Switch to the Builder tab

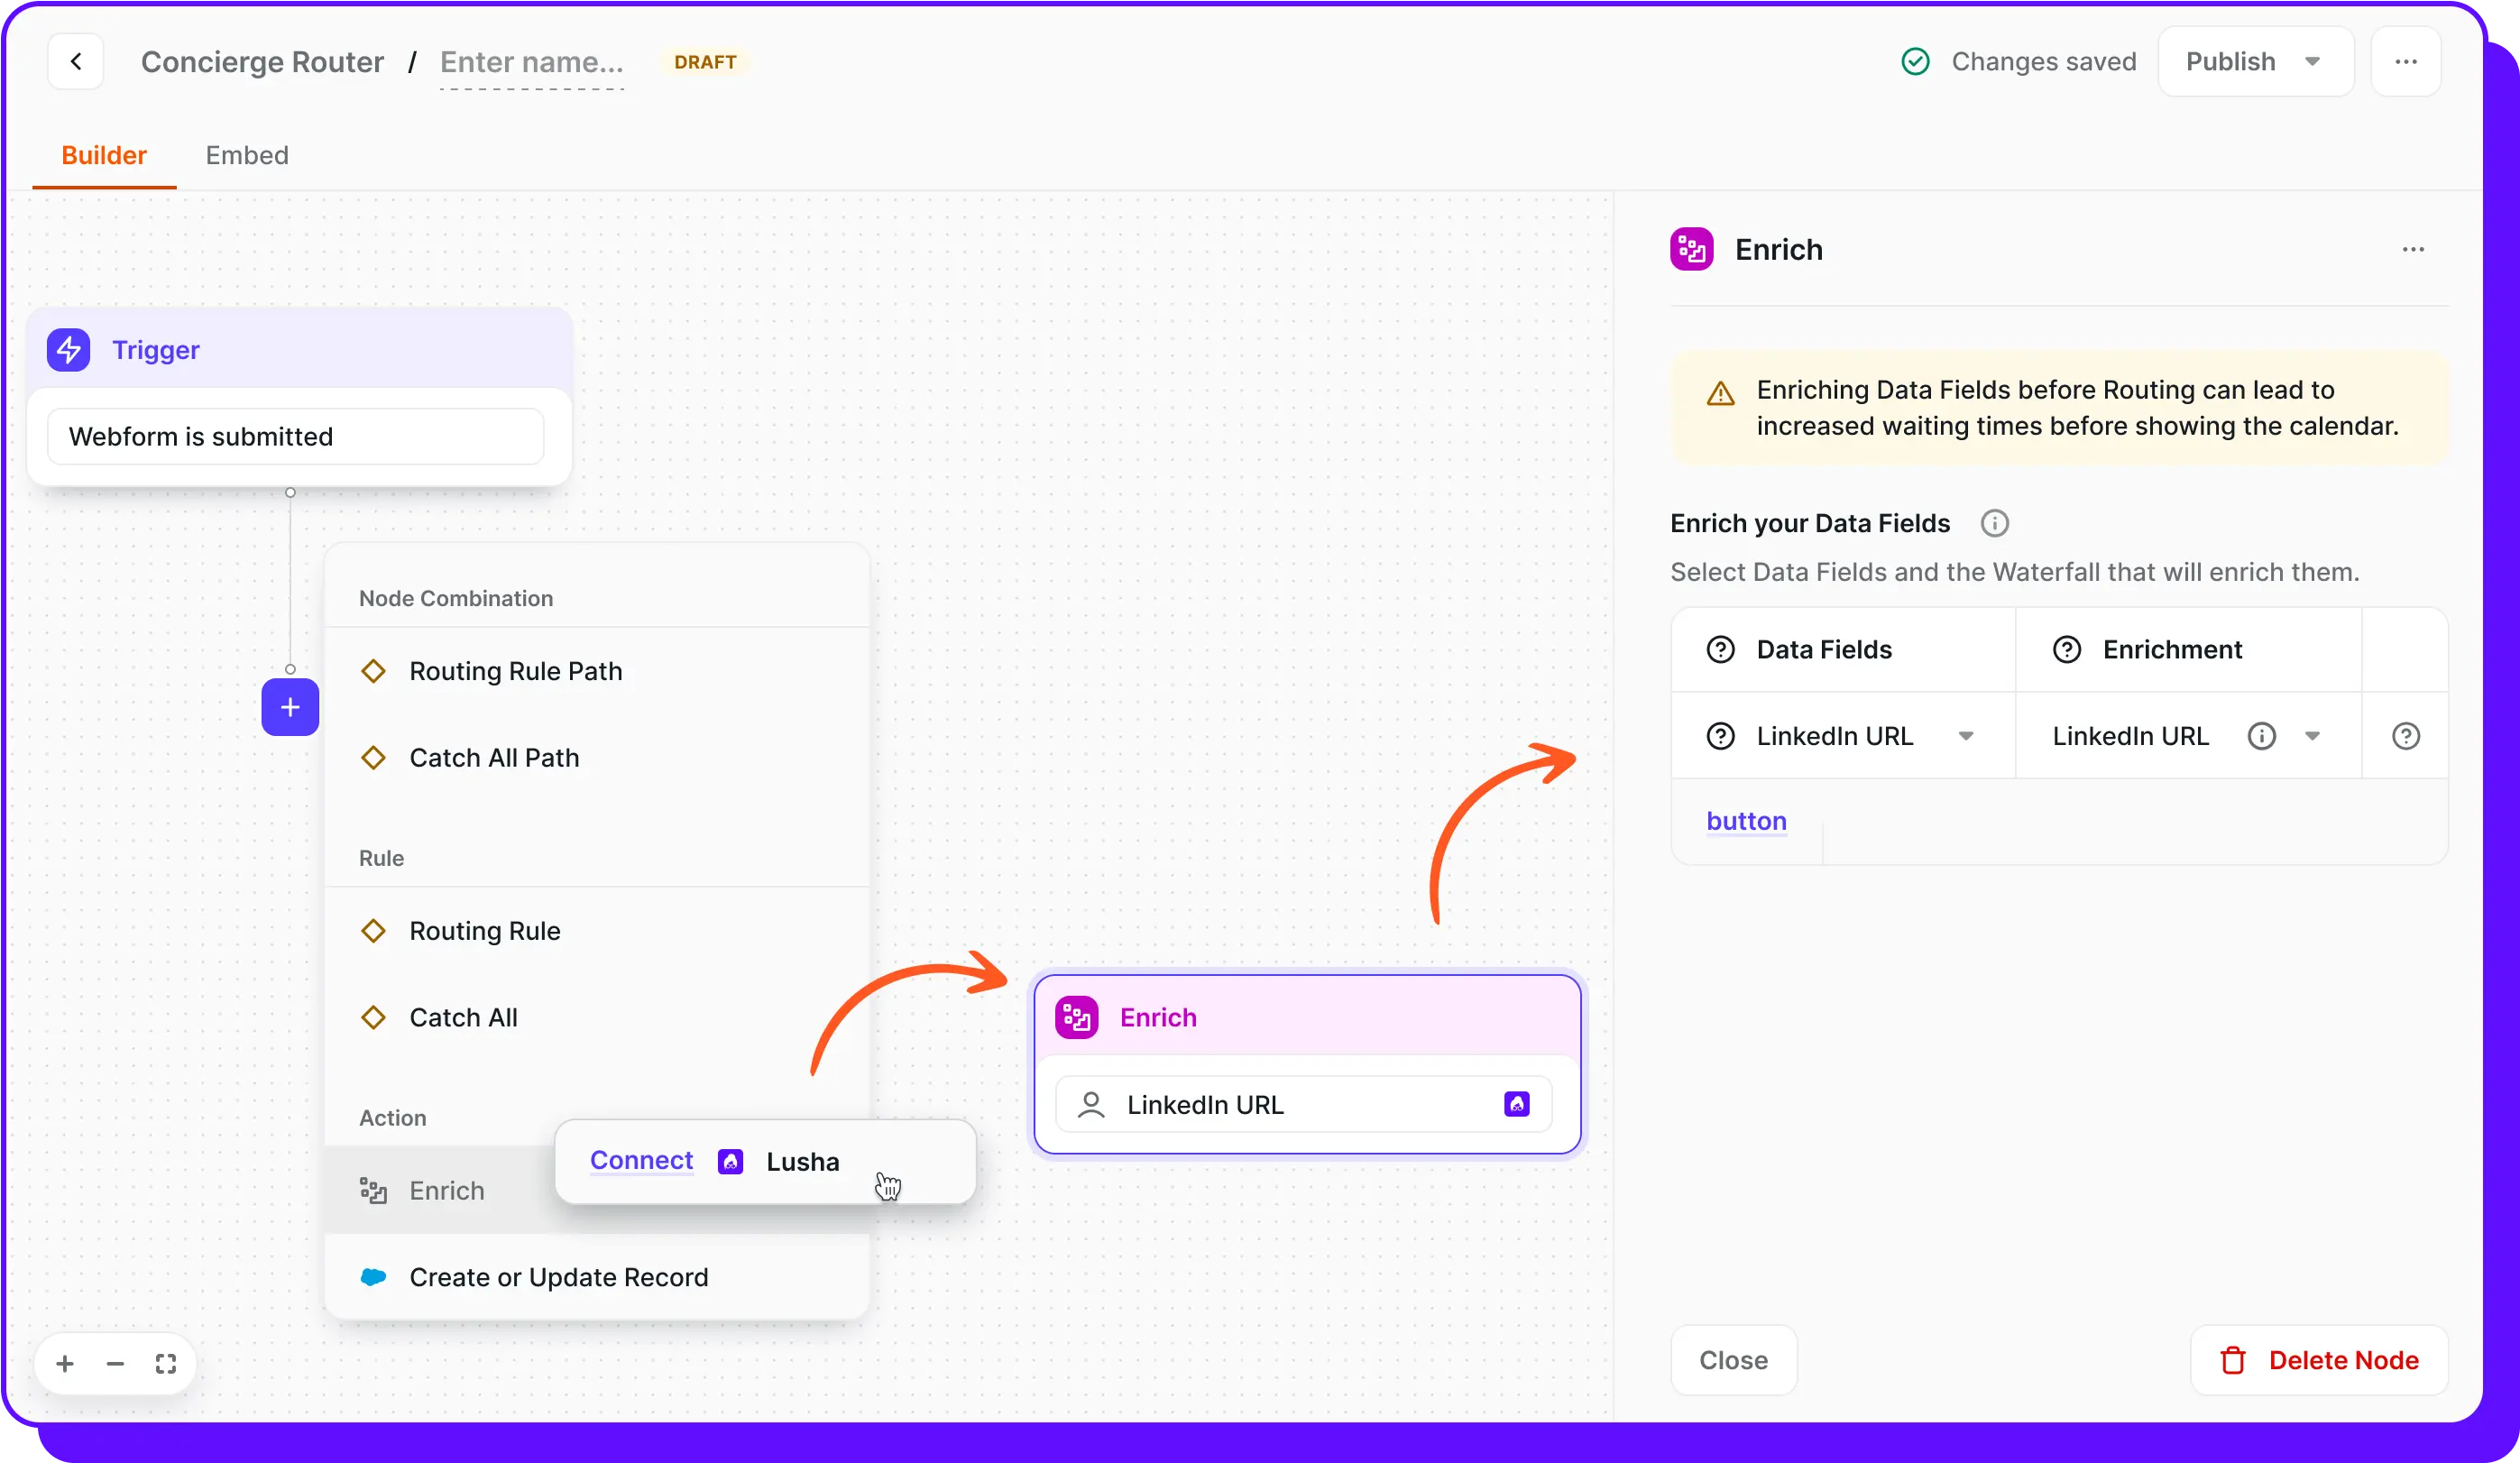(x=104, y=156)
